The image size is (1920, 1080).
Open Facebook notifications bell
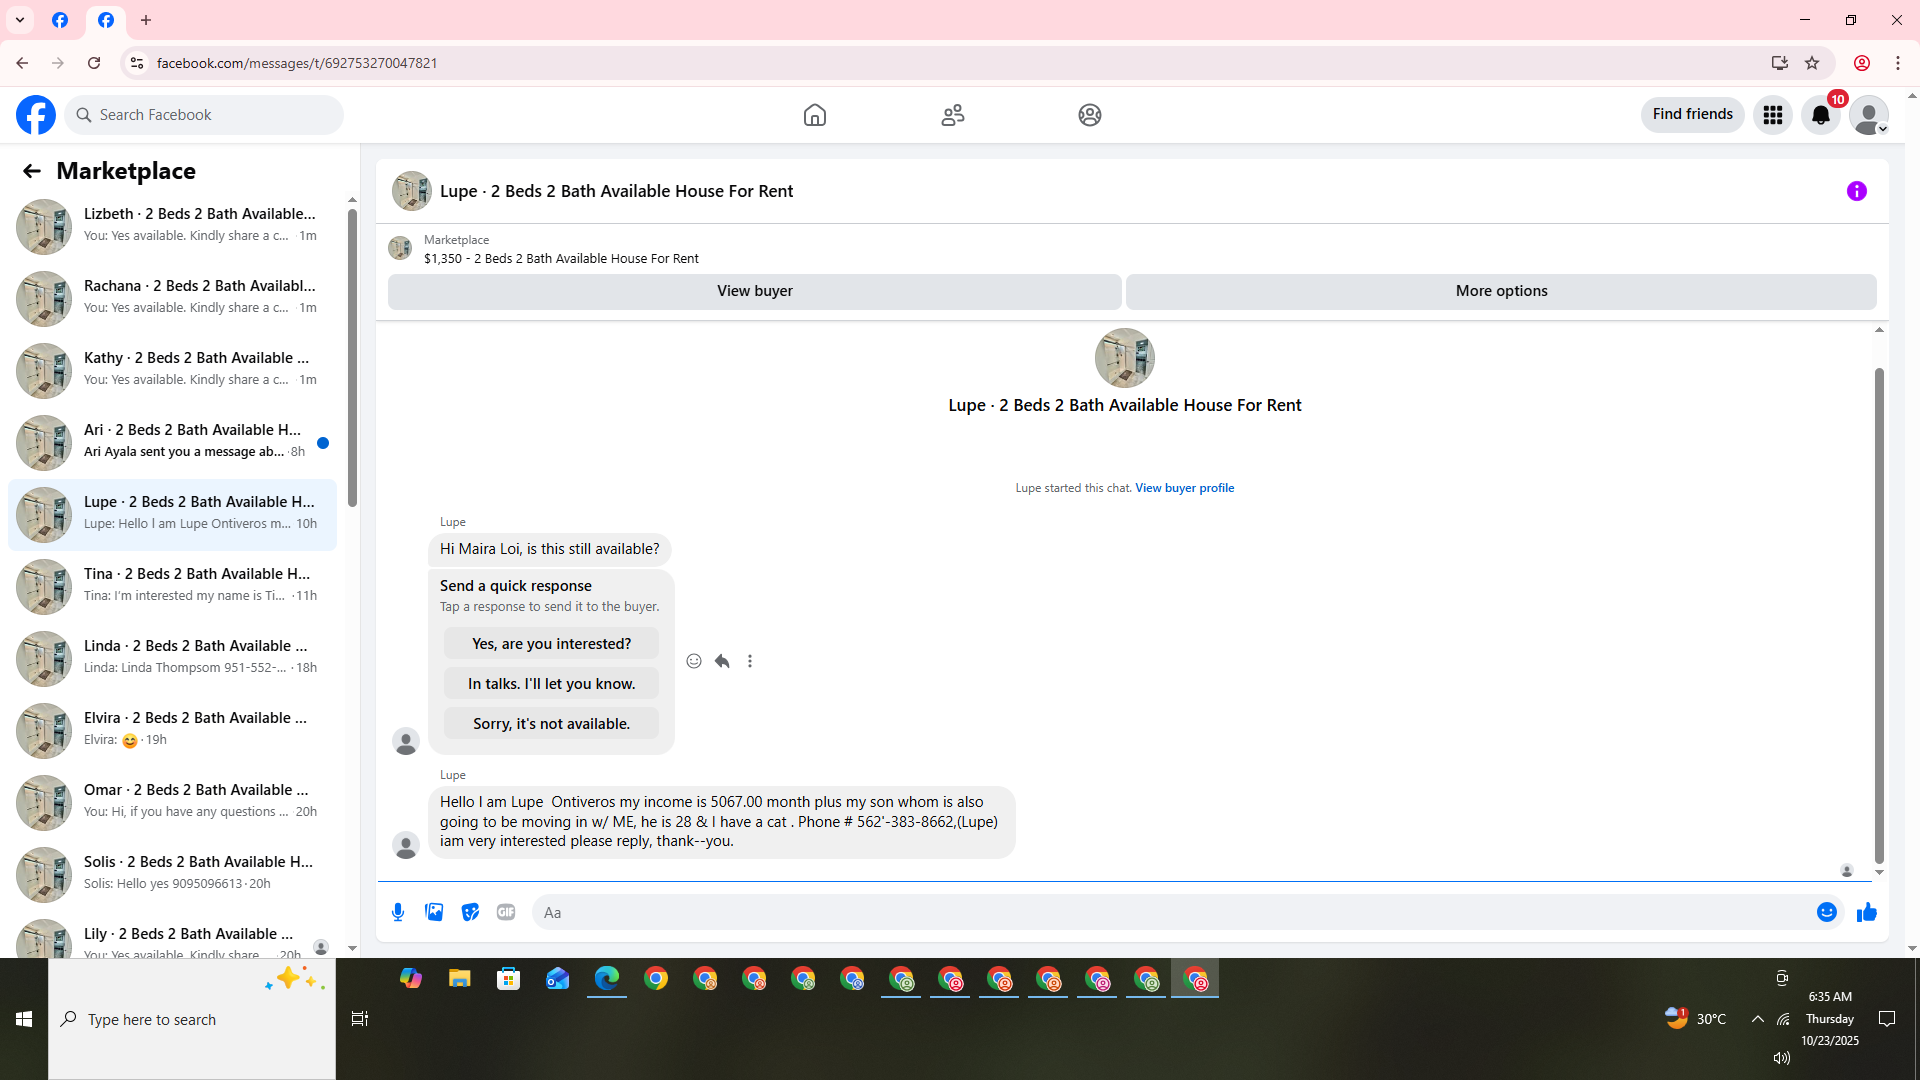click(1820, 115)
